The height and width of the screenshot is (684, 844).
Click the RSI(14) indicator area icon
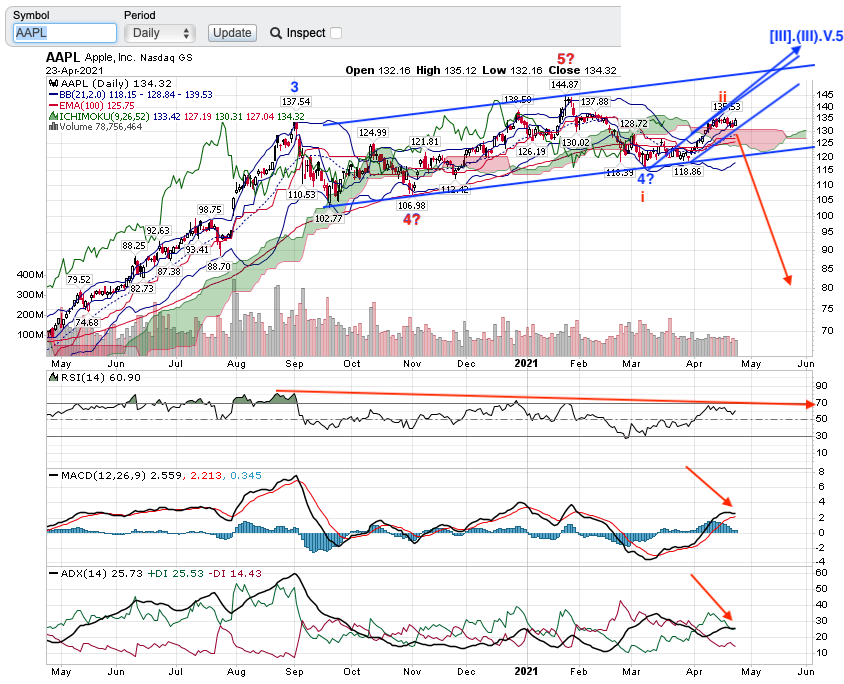[52, 376]
